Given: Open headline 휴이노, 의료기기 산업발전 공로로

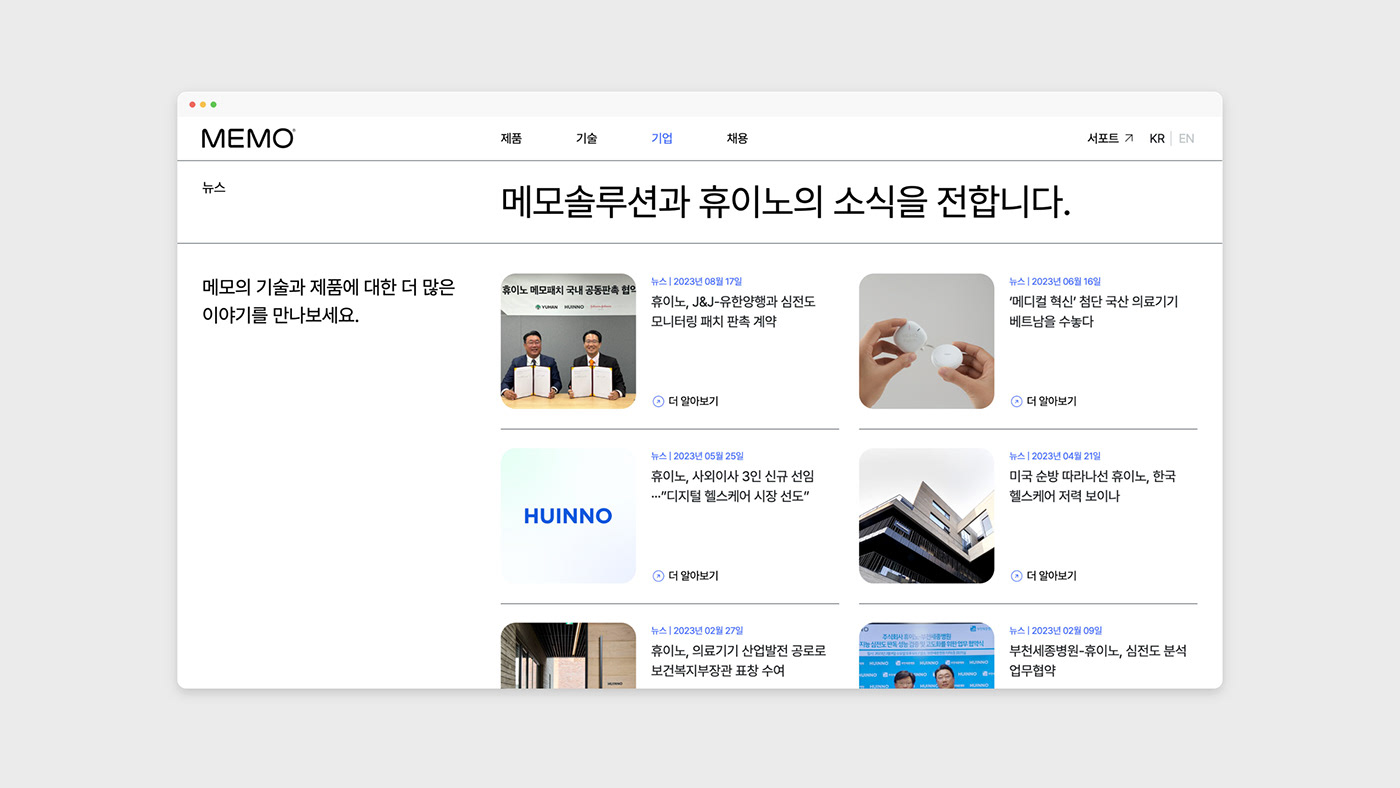Looking at the screenshot, I should coord(738,660).
